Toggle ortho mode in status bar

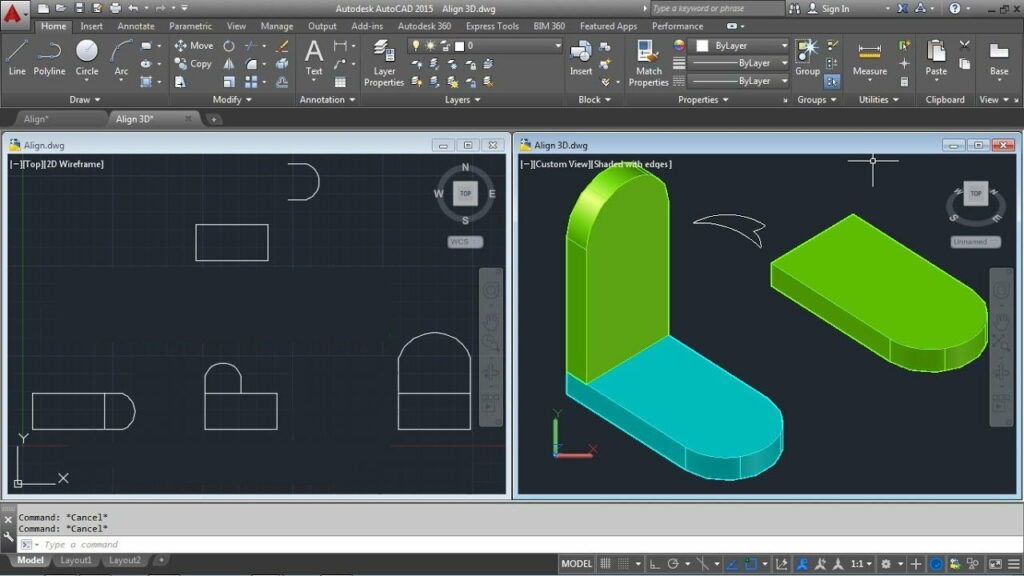pyautogui.click(x=654, y=564)
